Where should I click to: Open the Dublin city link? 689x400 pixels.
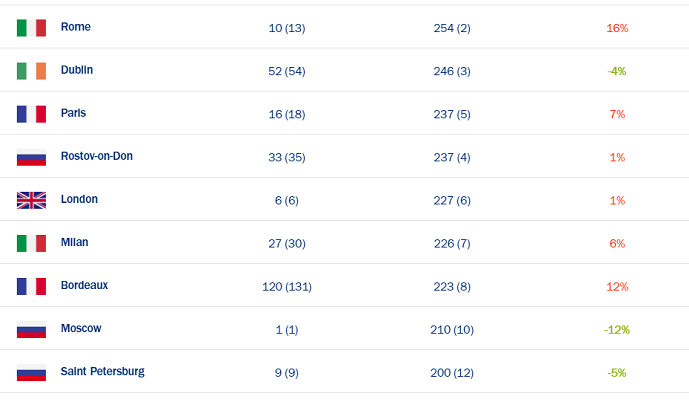click(x=77, y=70)
